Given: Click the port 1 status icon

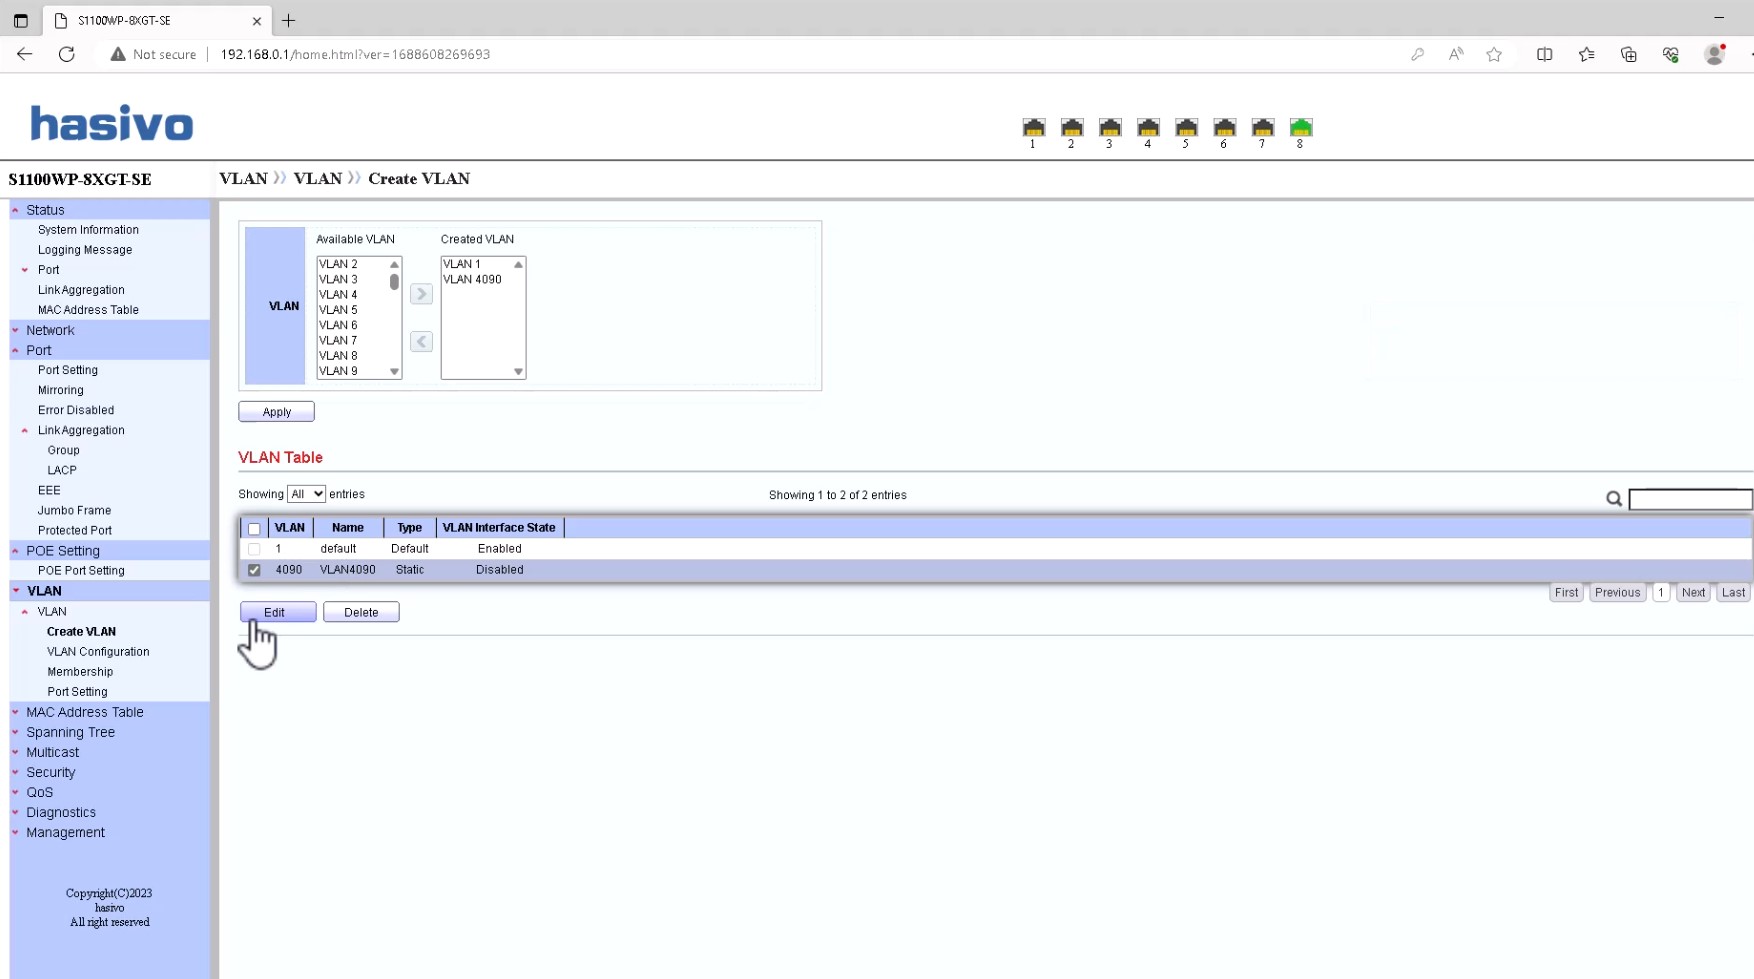Looking at the screenshot, I should pos(1033,127).
